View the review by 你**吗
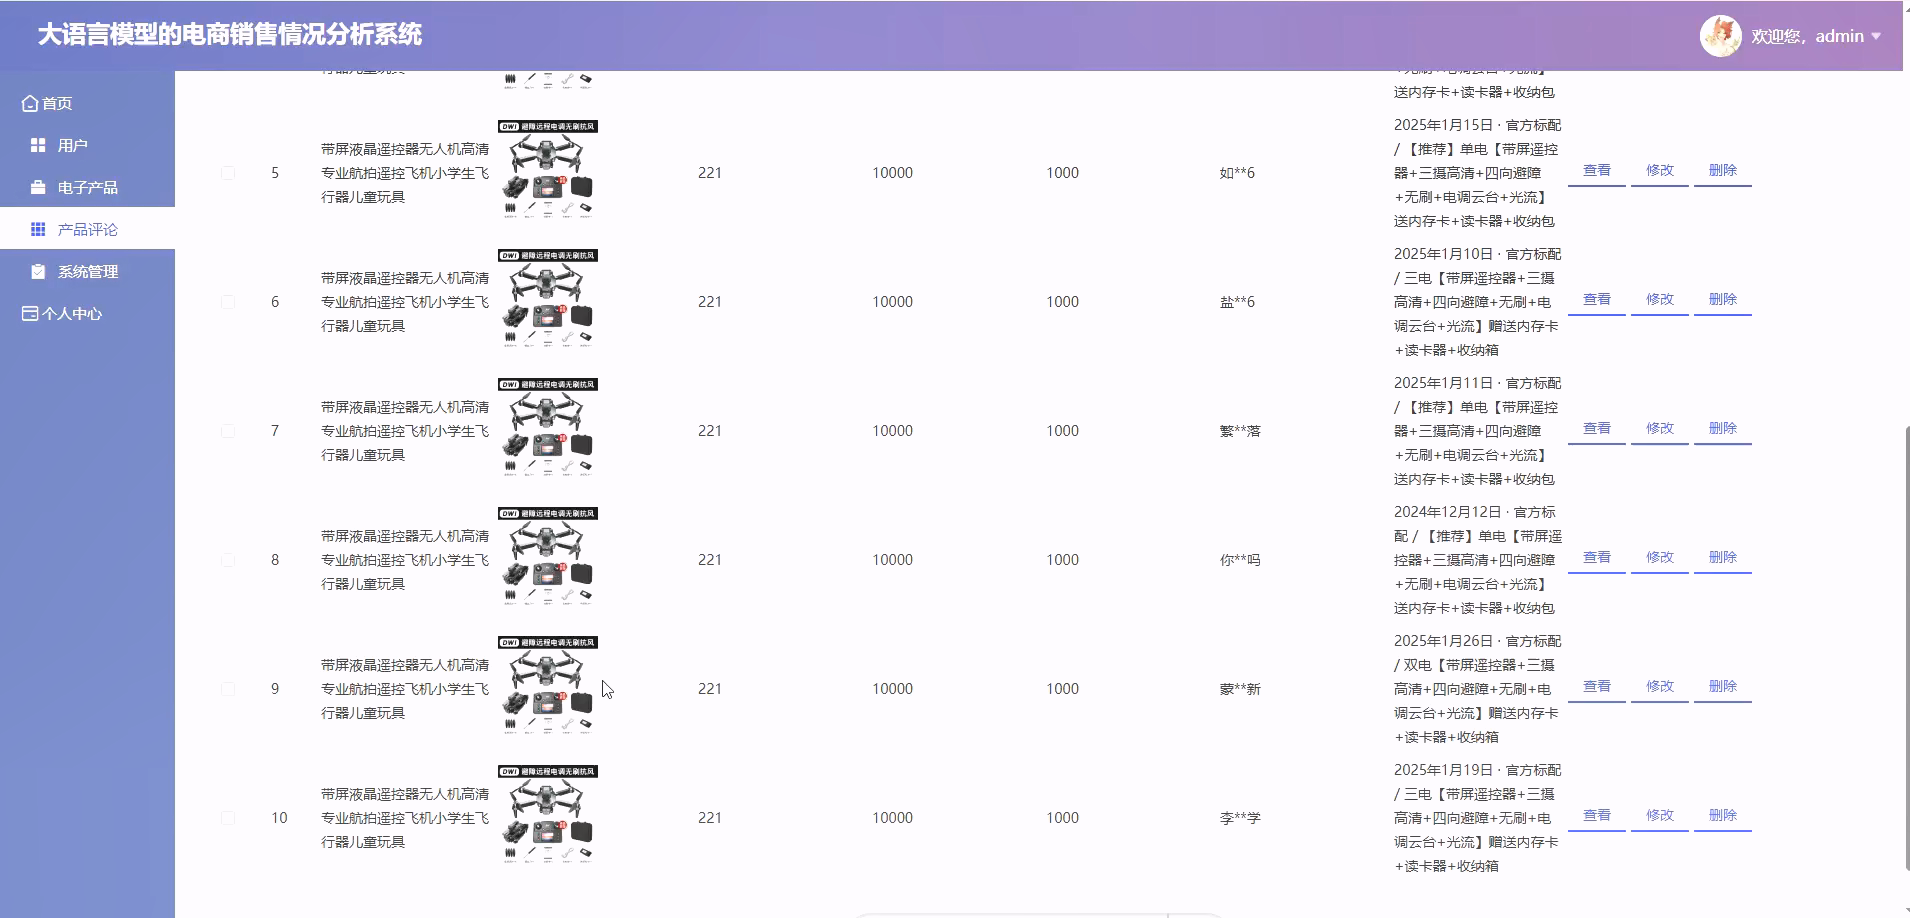 (x=1597, y=558)
